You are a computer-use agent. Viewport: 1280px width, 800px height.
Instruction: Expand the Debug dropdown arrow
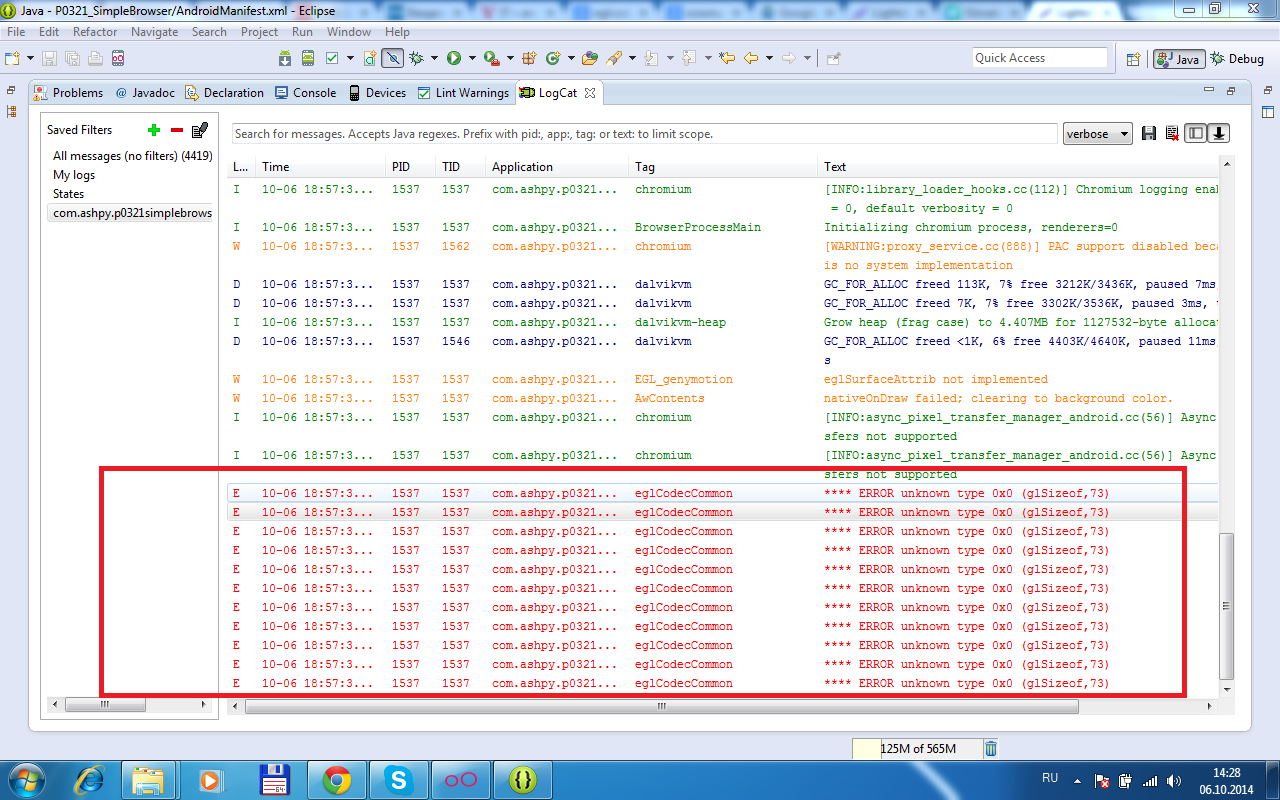[434, 58]
